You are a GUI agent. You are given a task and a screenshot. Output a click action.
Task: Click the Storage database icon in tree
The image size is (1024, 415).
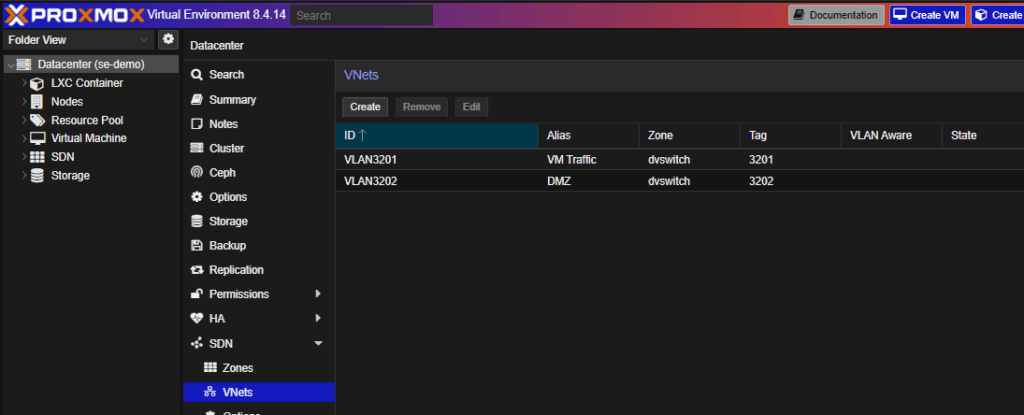pos(38,176)
